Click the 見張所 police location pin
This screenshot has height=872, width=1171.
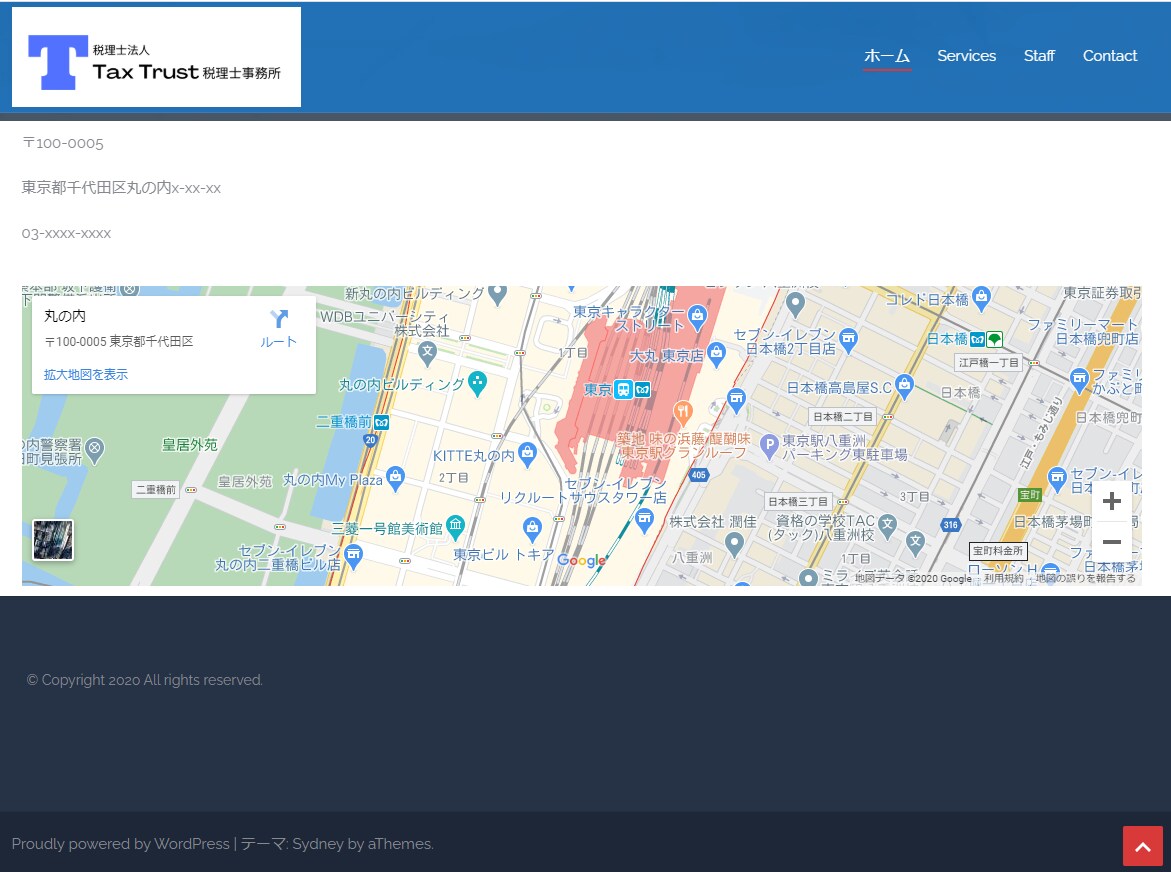click(x=94, y=450)
